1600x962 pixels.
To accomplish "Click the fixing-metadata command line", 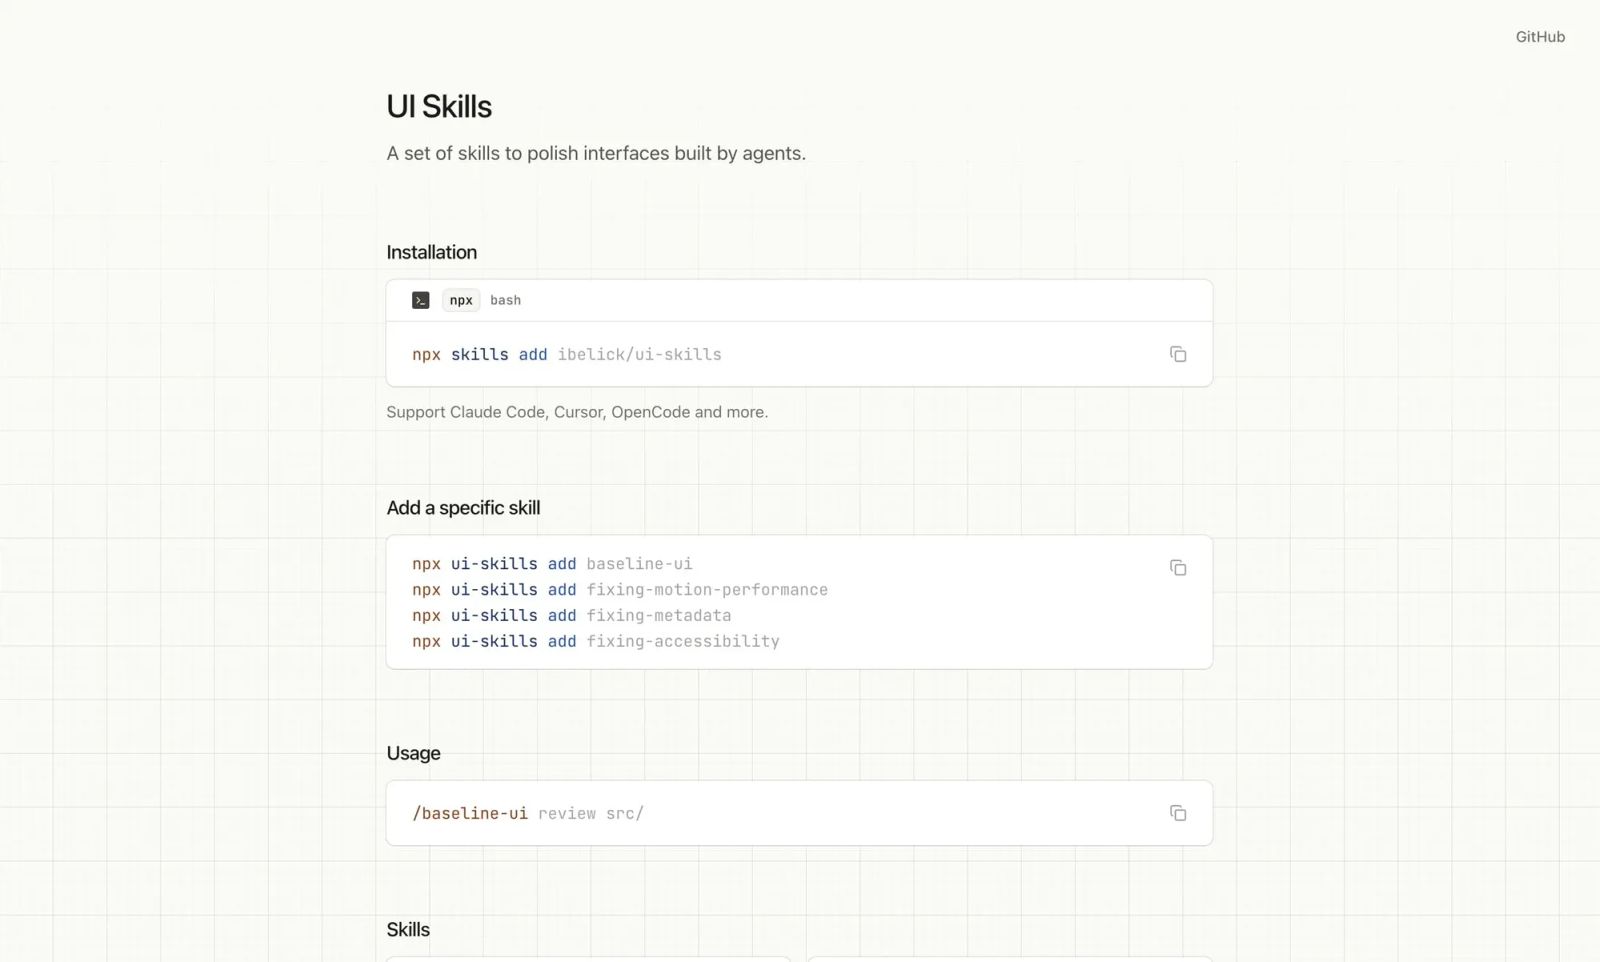I will 571,616.
